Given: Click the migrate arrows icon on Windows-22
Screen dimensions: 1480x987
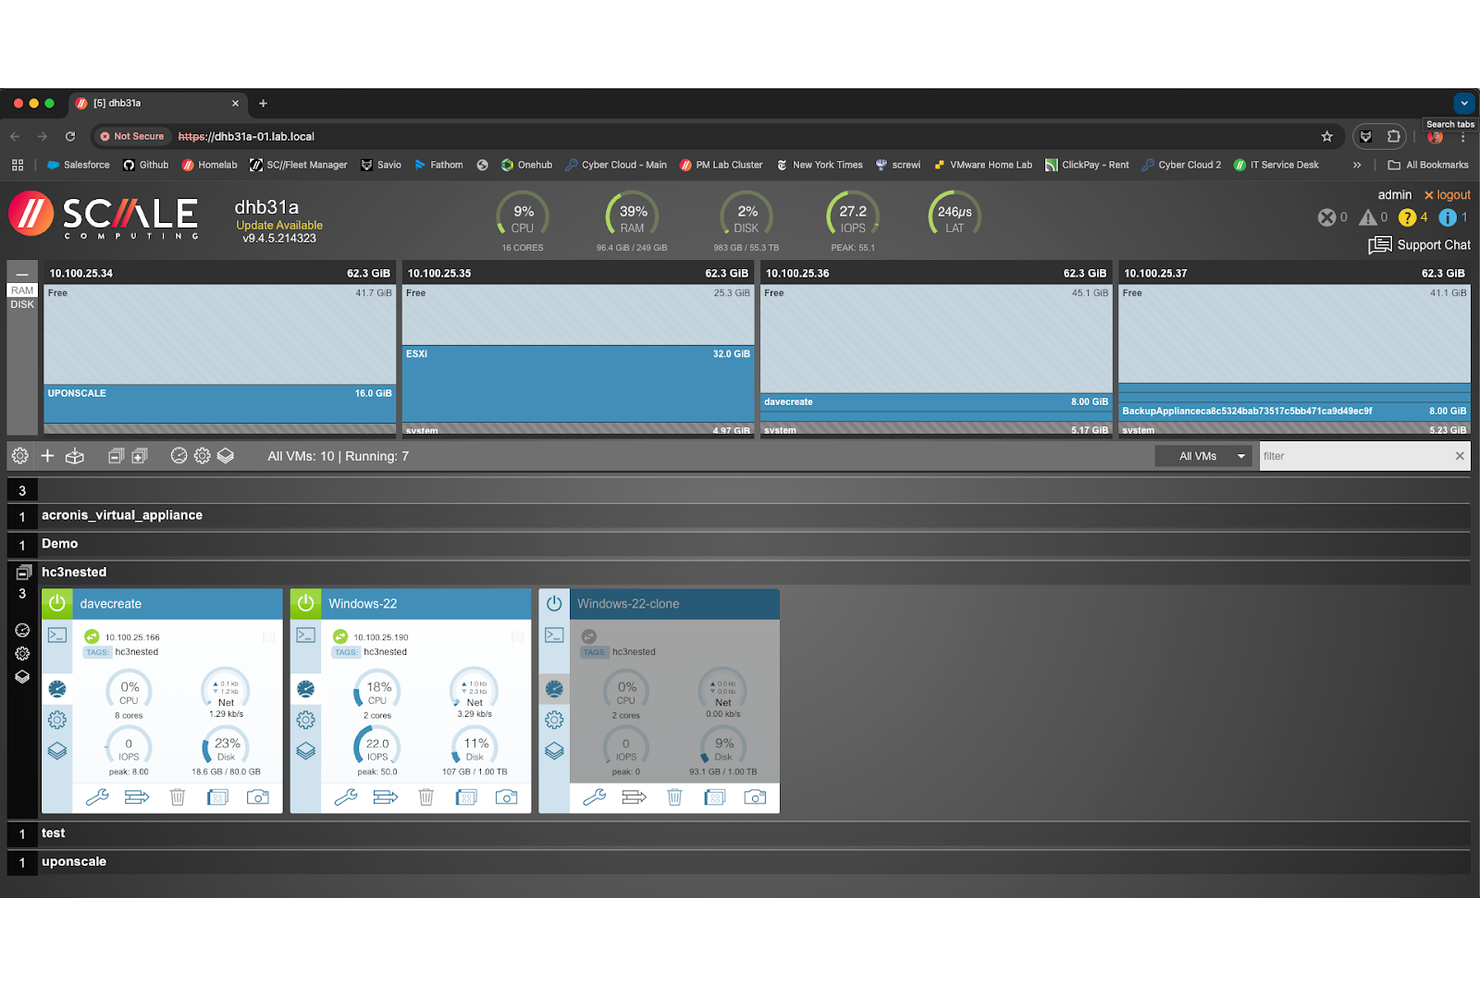Looking at the screenshot, I should (385, 797).
